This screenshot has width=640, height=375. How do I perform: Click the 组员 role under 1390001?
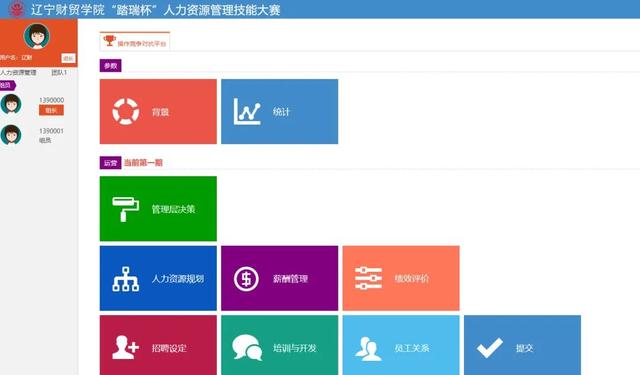click(45, 140)
